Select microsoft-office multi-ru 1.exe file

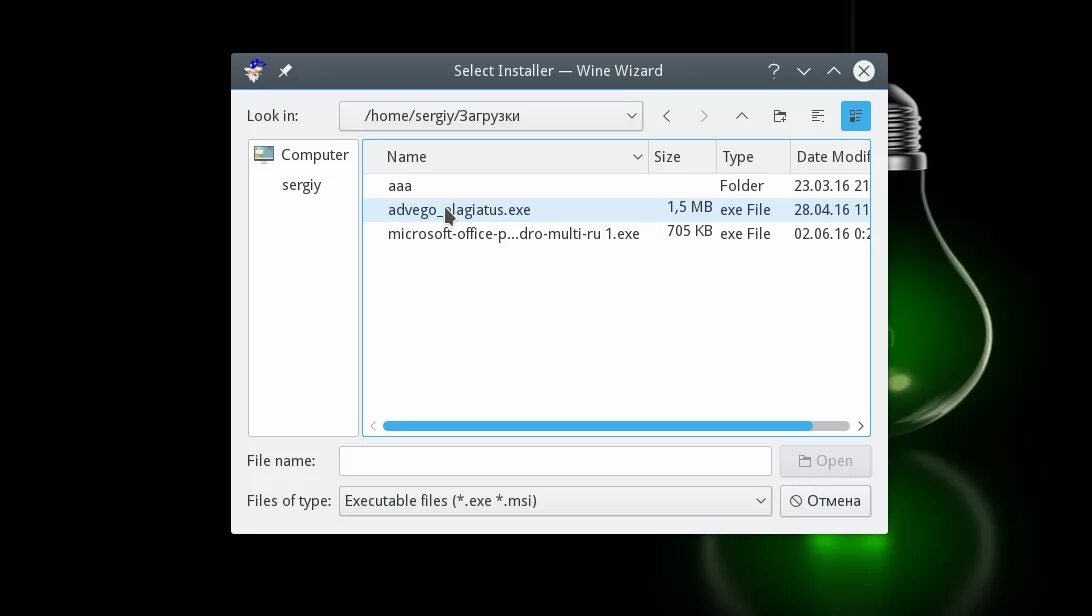[513, 234]
